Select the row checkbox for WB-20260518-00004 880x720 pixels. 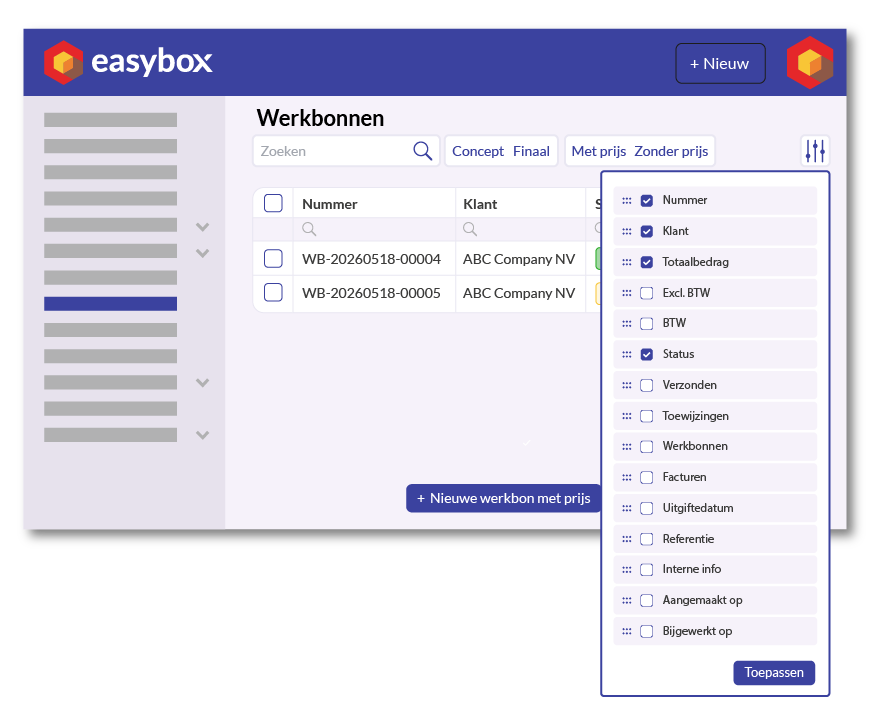(273, 259)
